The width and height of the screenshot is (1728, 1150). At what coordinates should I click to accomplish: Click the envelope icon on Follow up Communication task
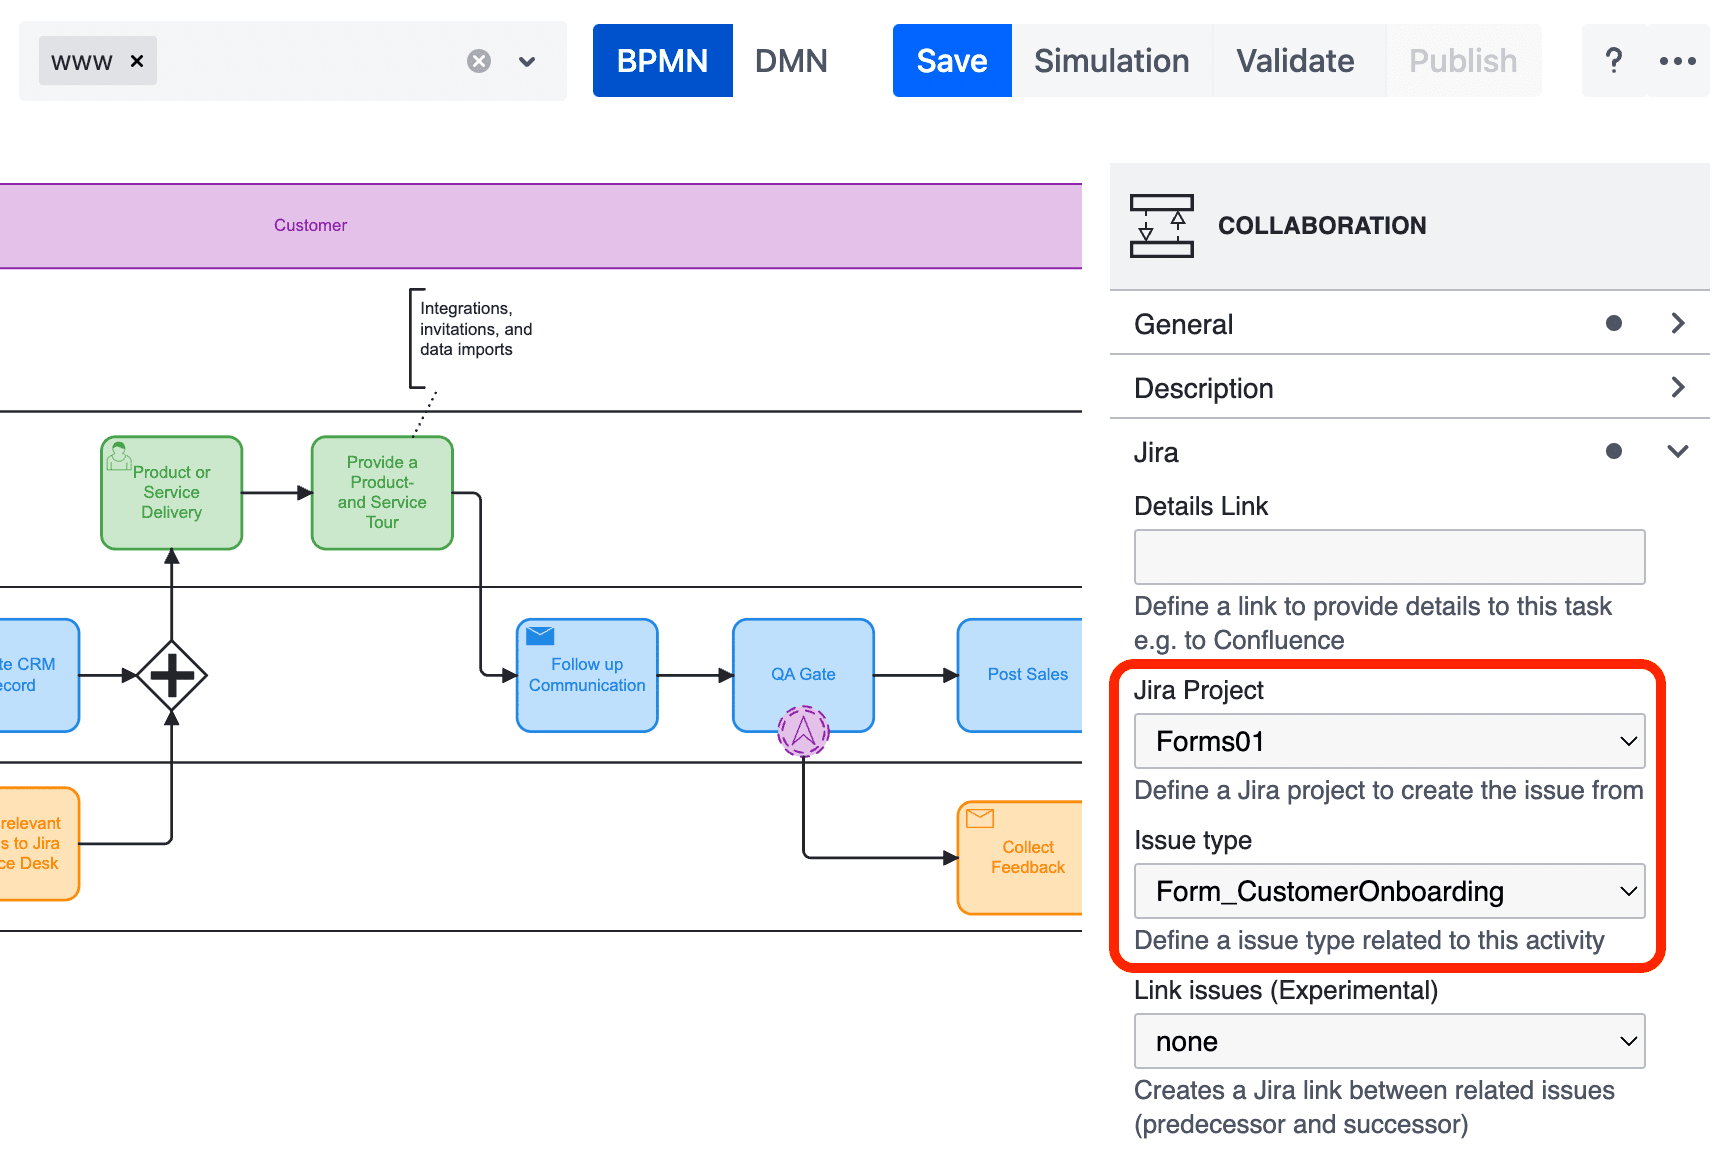(539, 634)
